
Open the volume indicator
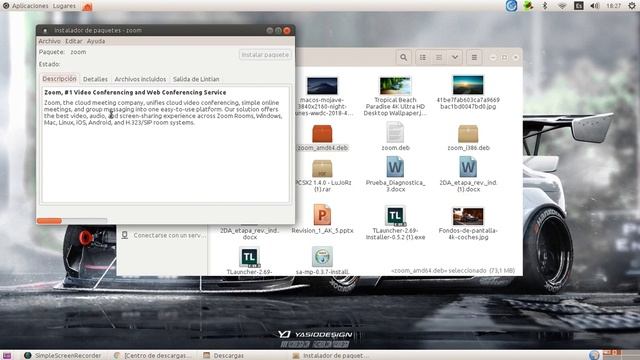point(595,6)
